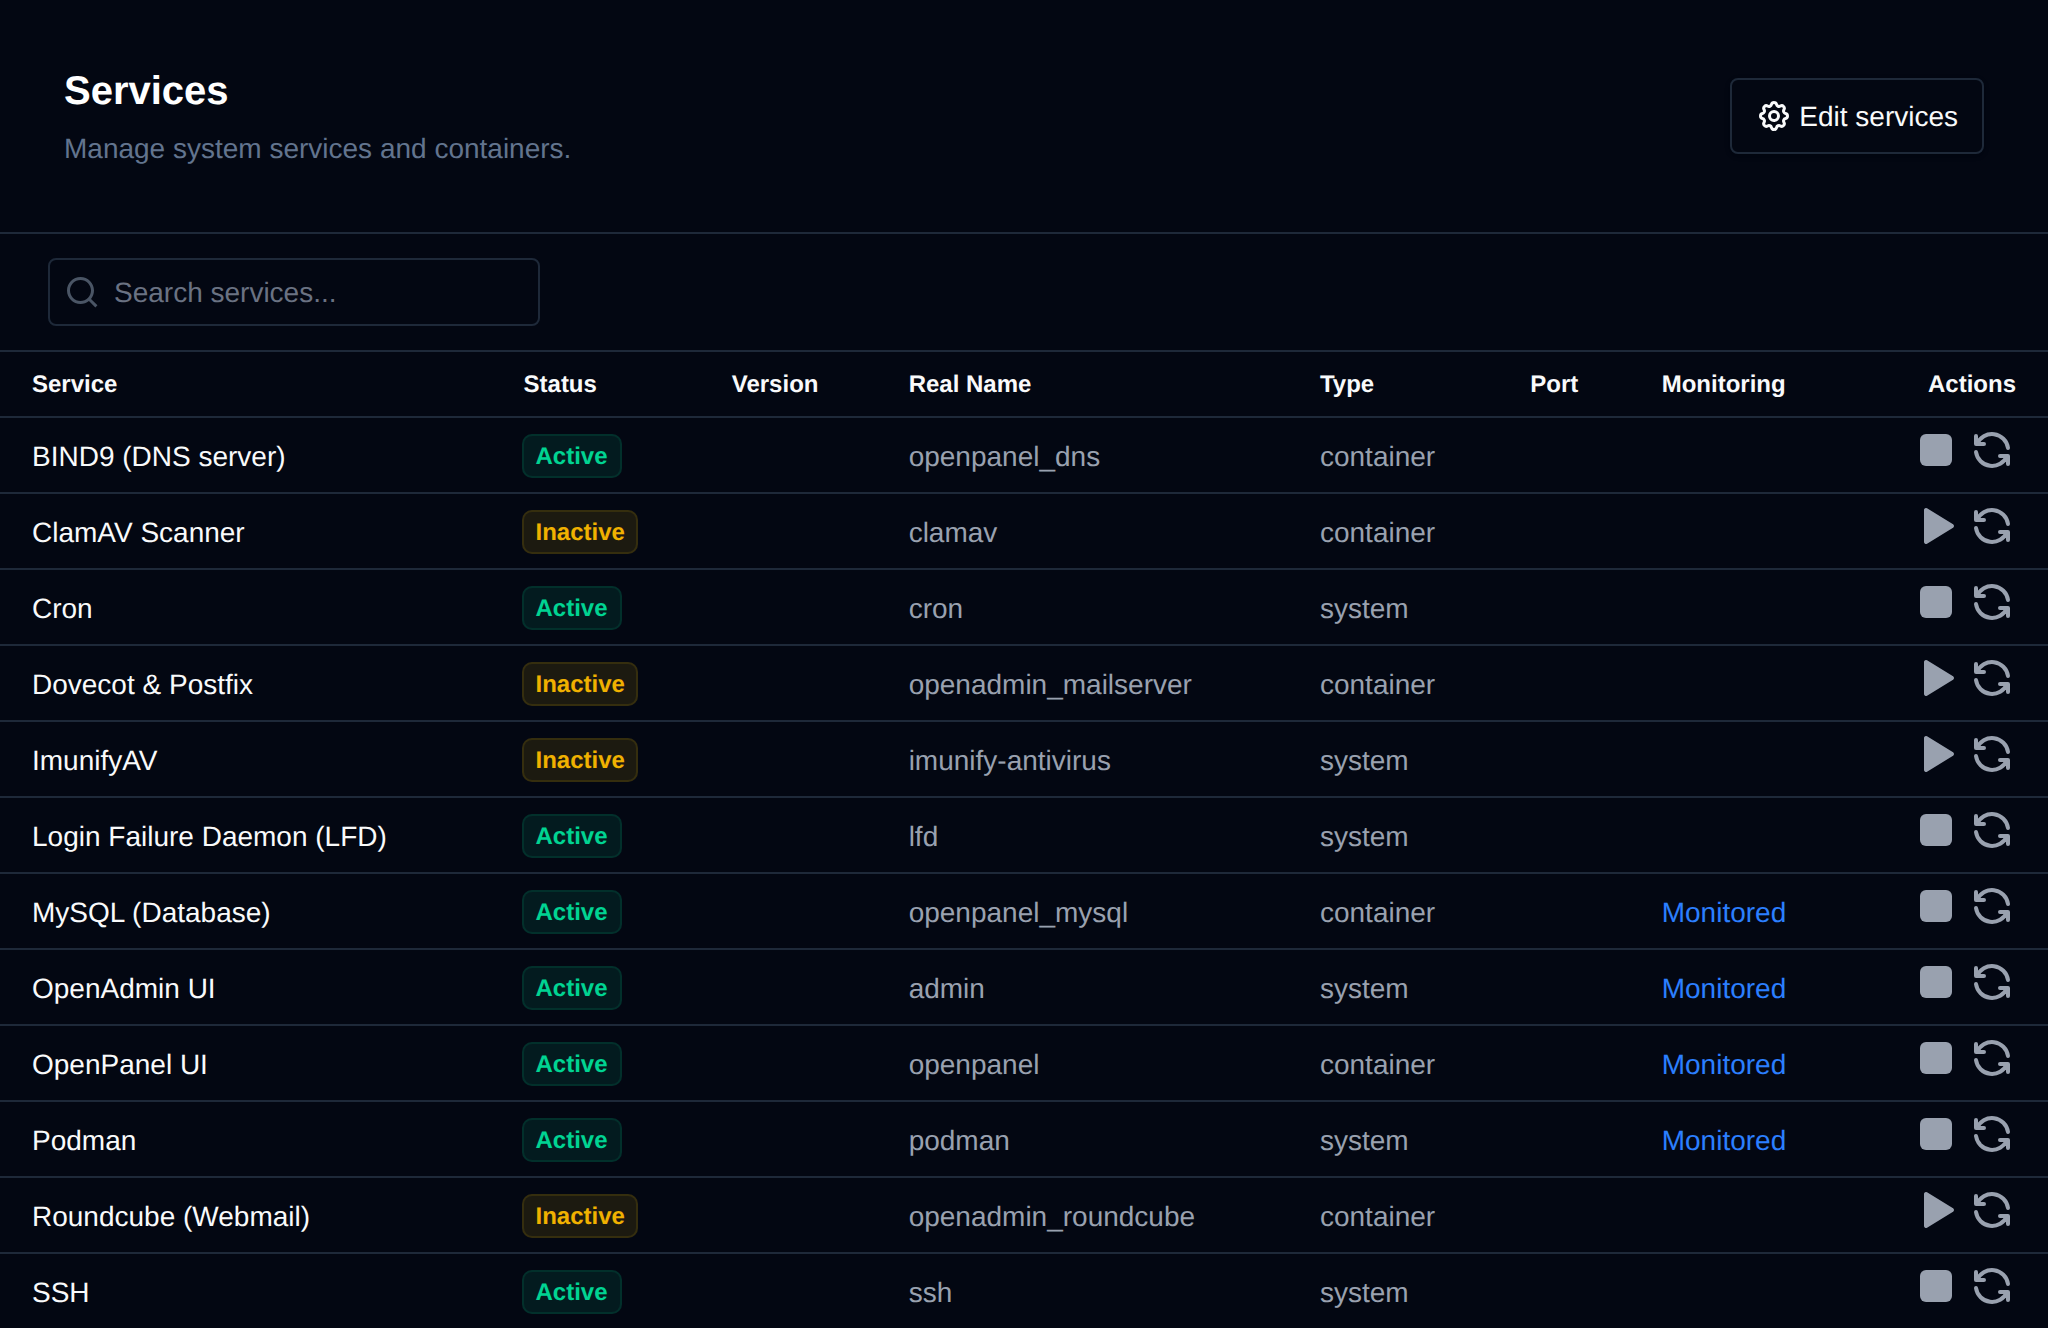Viewport: 2048px width, 1328px height.
Task: Restart the MySQL (Database) service
Action: (1991, 906)
